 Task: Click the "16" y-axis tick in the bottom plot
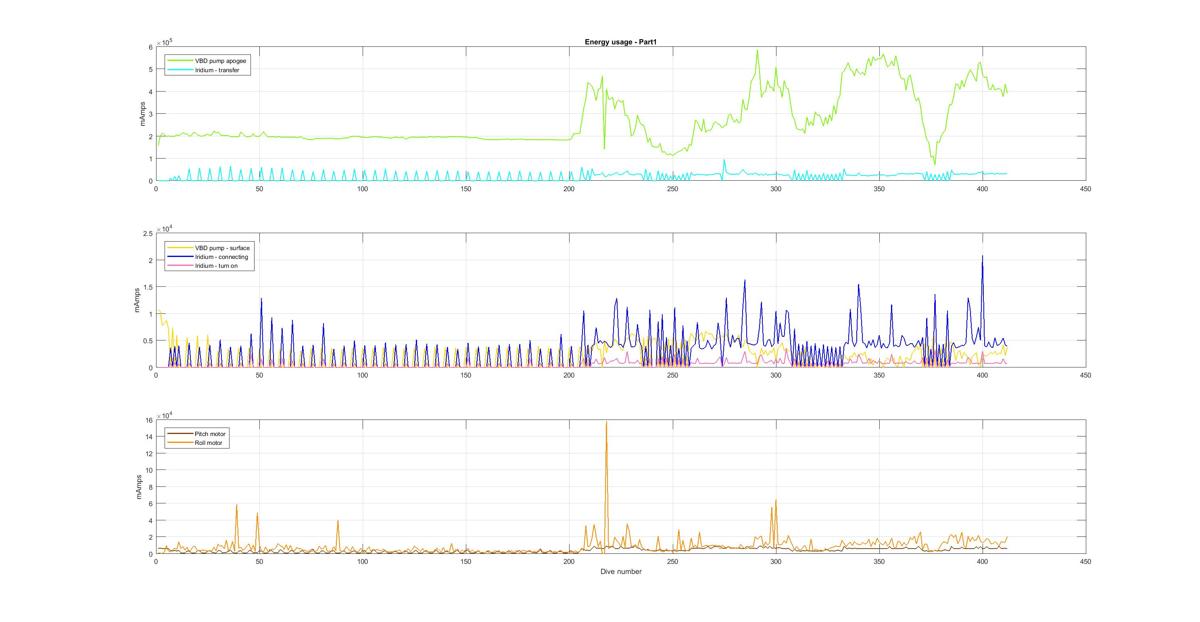click(147, 420)
